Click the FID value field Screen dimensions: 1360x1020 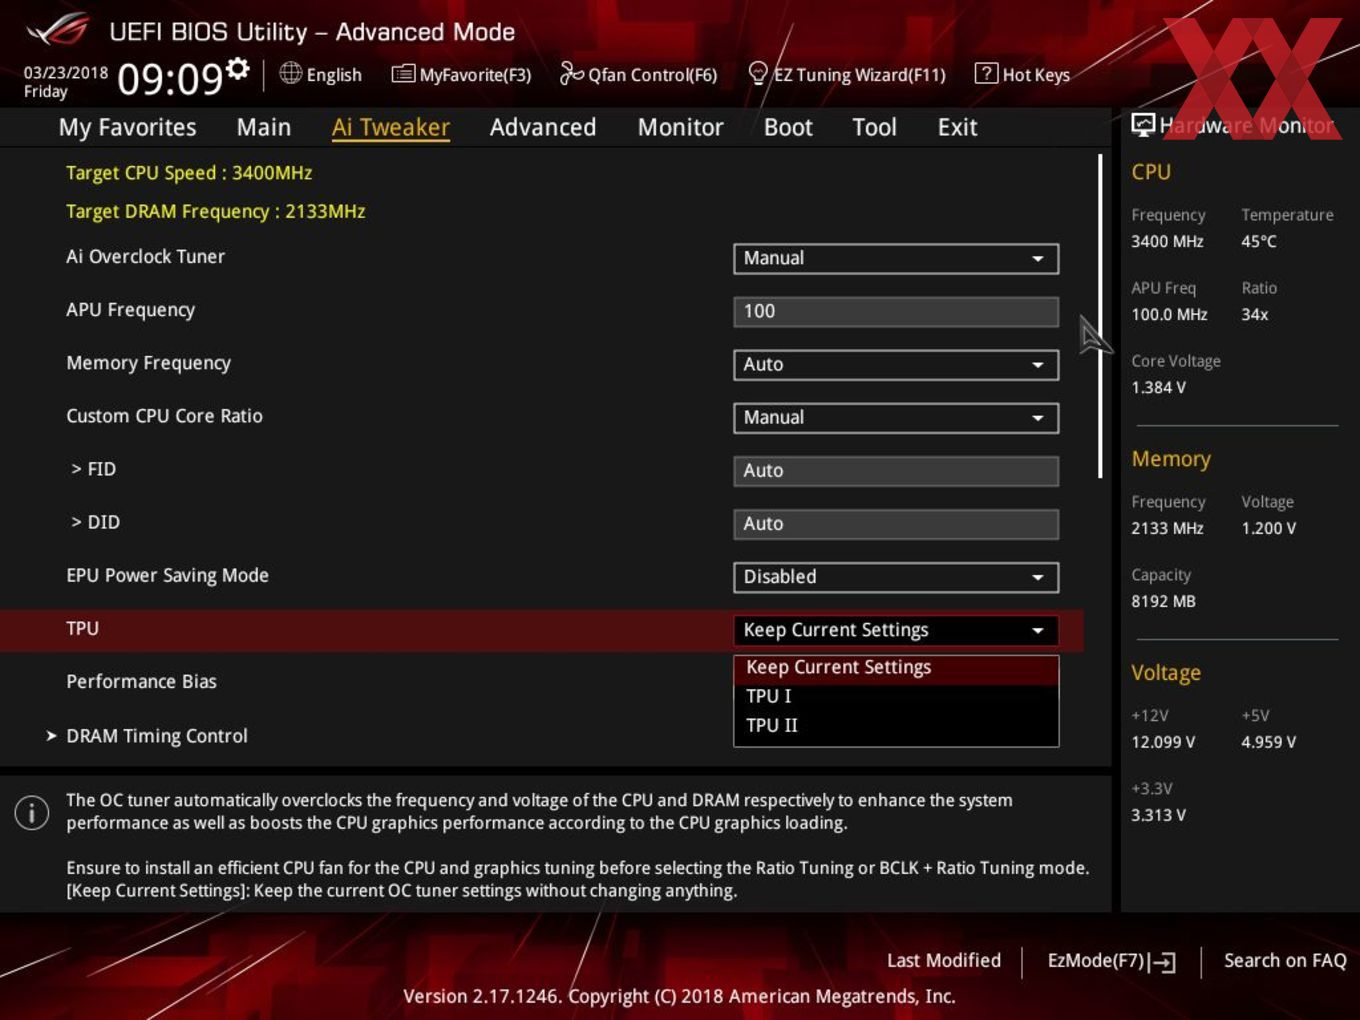896,470
